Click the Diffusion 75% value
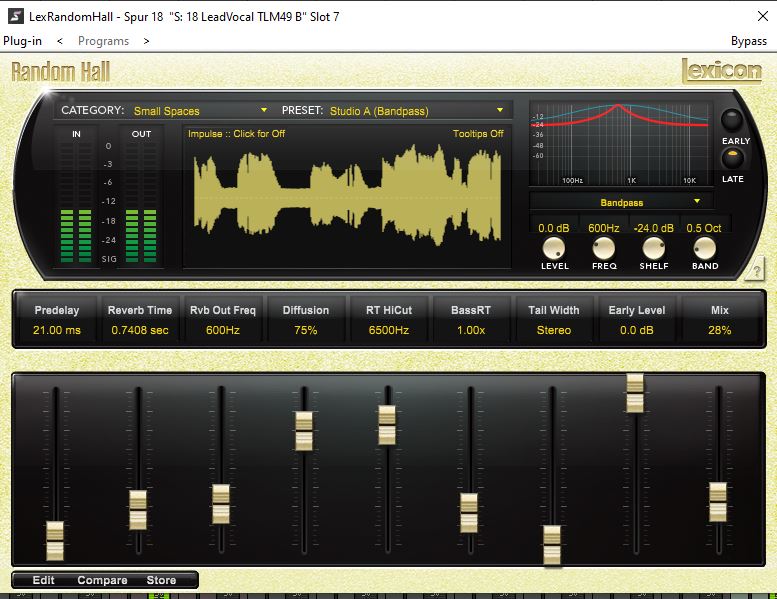 click(305, 330)
